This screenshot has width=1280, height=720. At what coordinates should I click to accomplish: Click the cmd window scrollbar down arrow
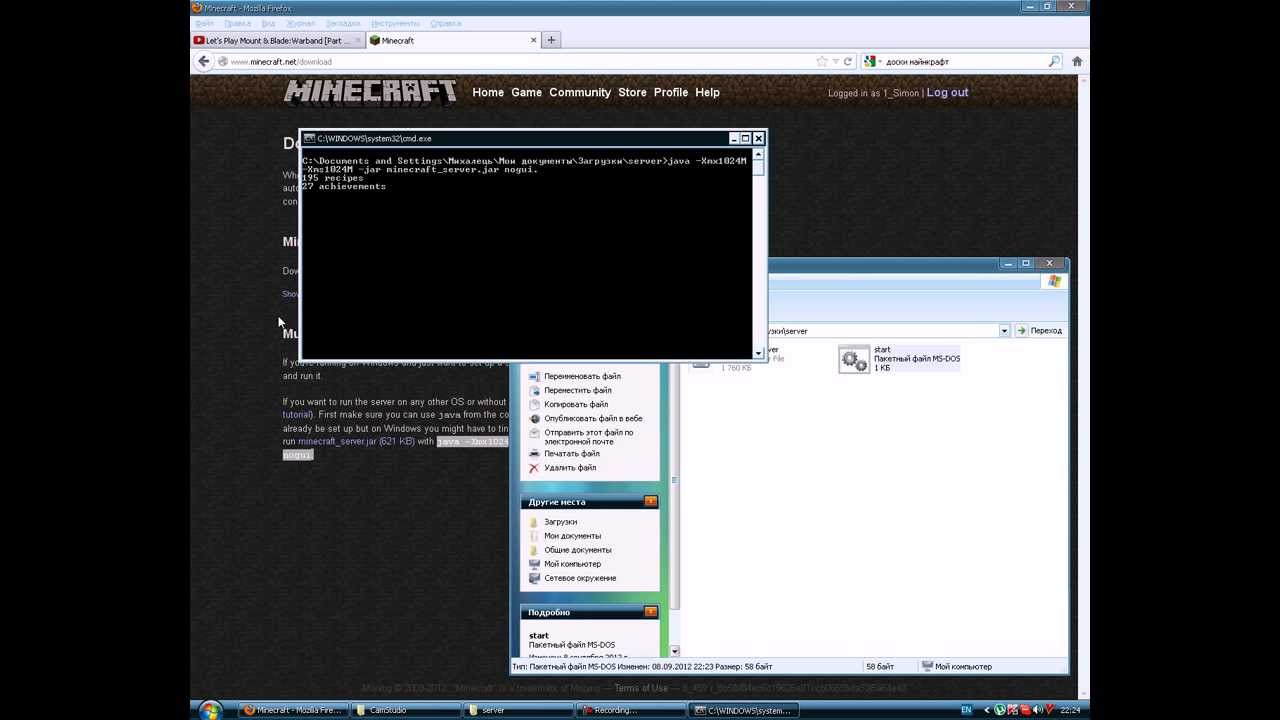coord(758,353)
